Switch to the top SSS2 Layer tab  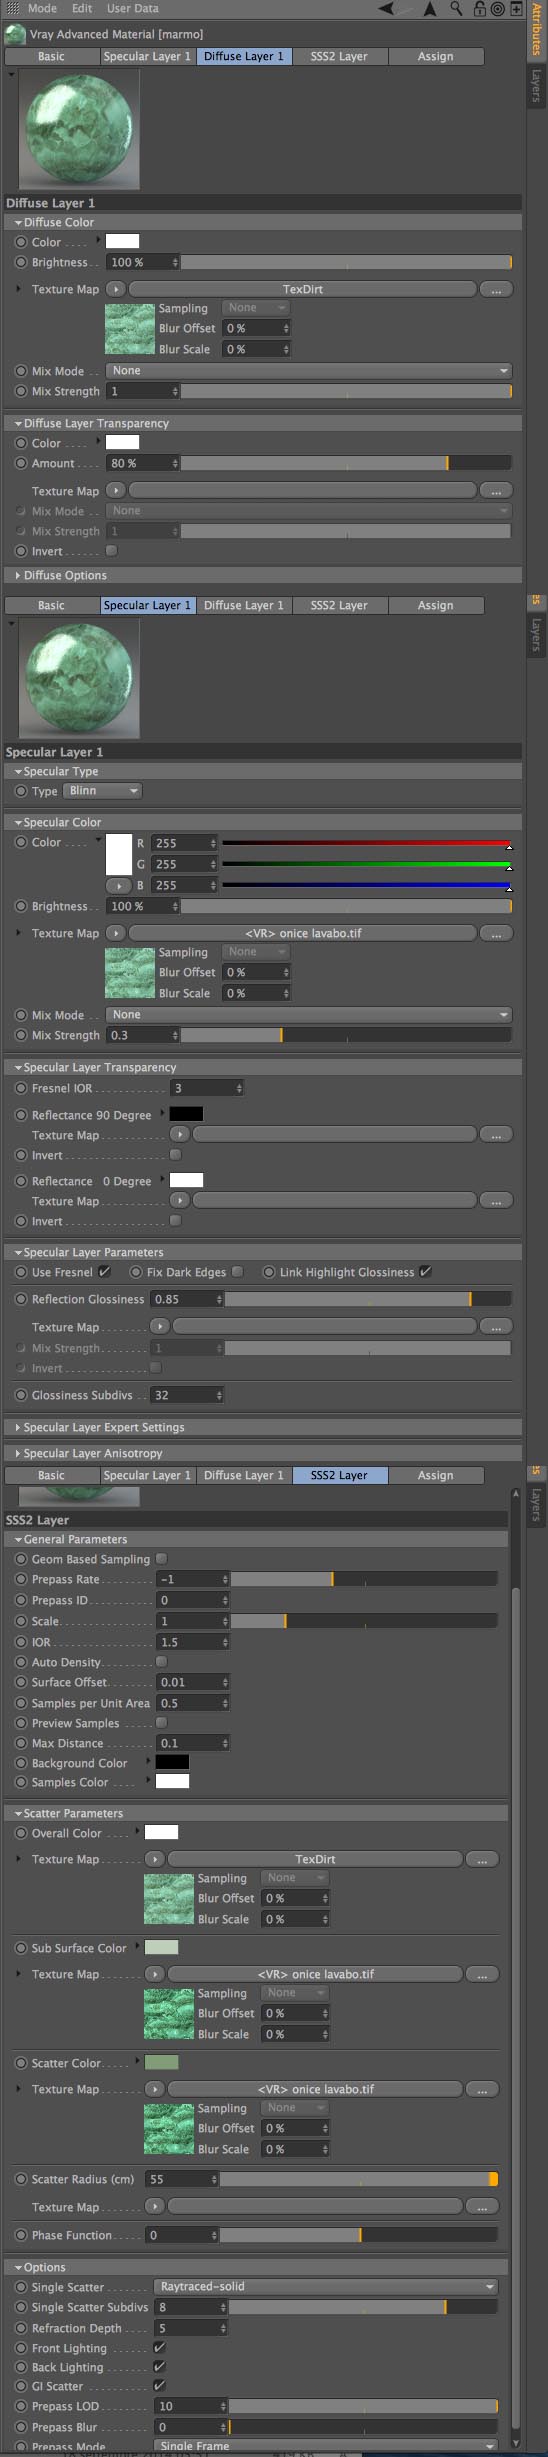coord(339,56)
